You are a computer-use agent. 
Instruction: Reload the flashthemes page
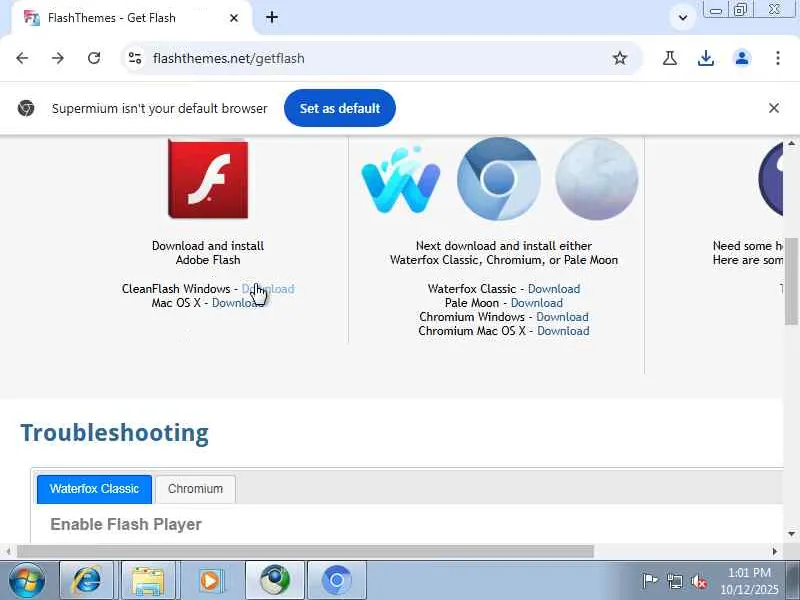(94, 58)
